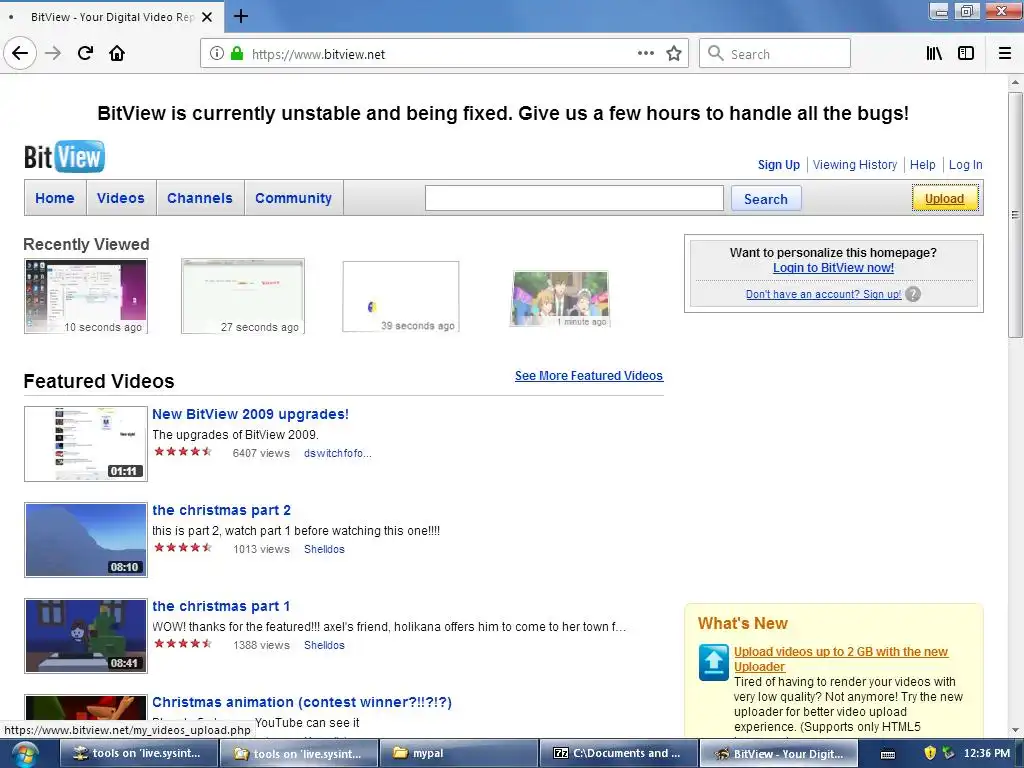Open the Community tab
Screen dimensions: 1024x768
[x=293, y=198]
